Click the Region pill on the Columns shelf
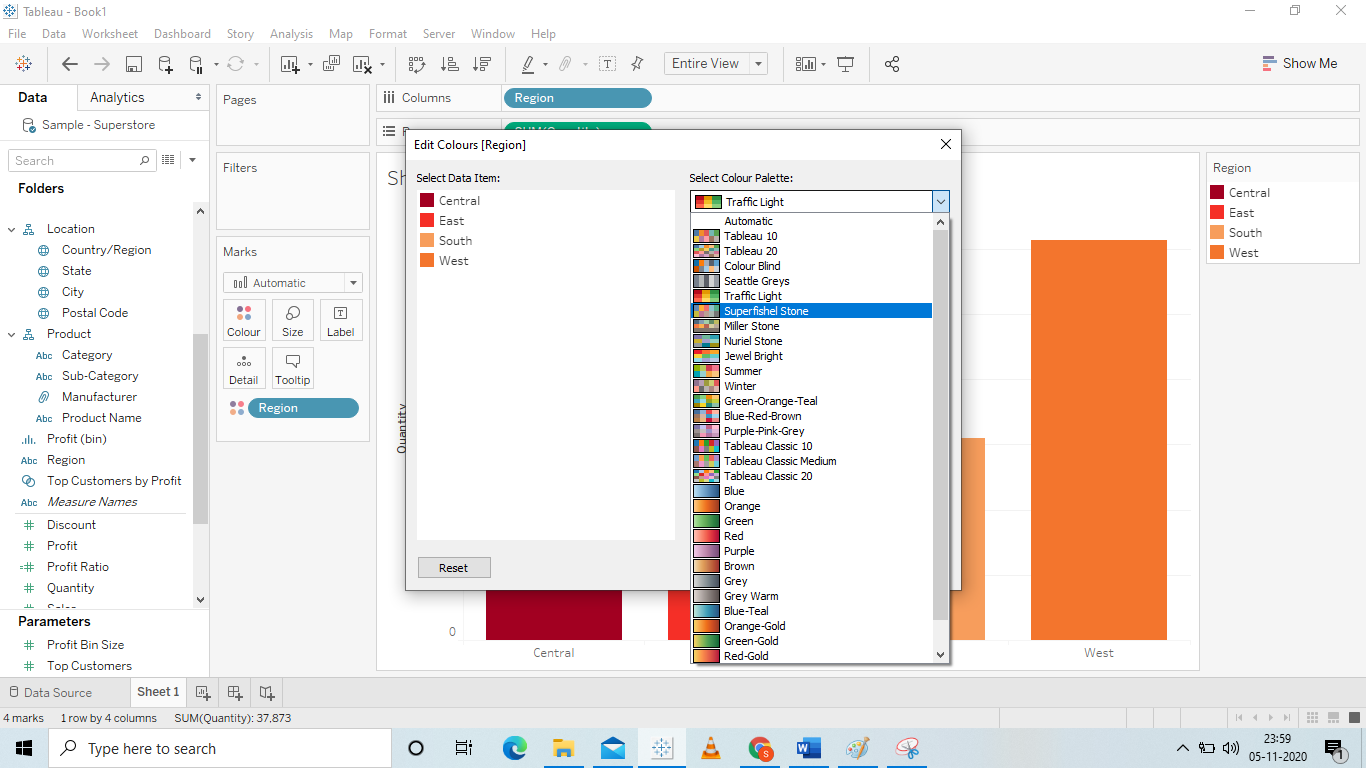The width and height of the screenshot is (1366, 768). (x=578, y=98)
